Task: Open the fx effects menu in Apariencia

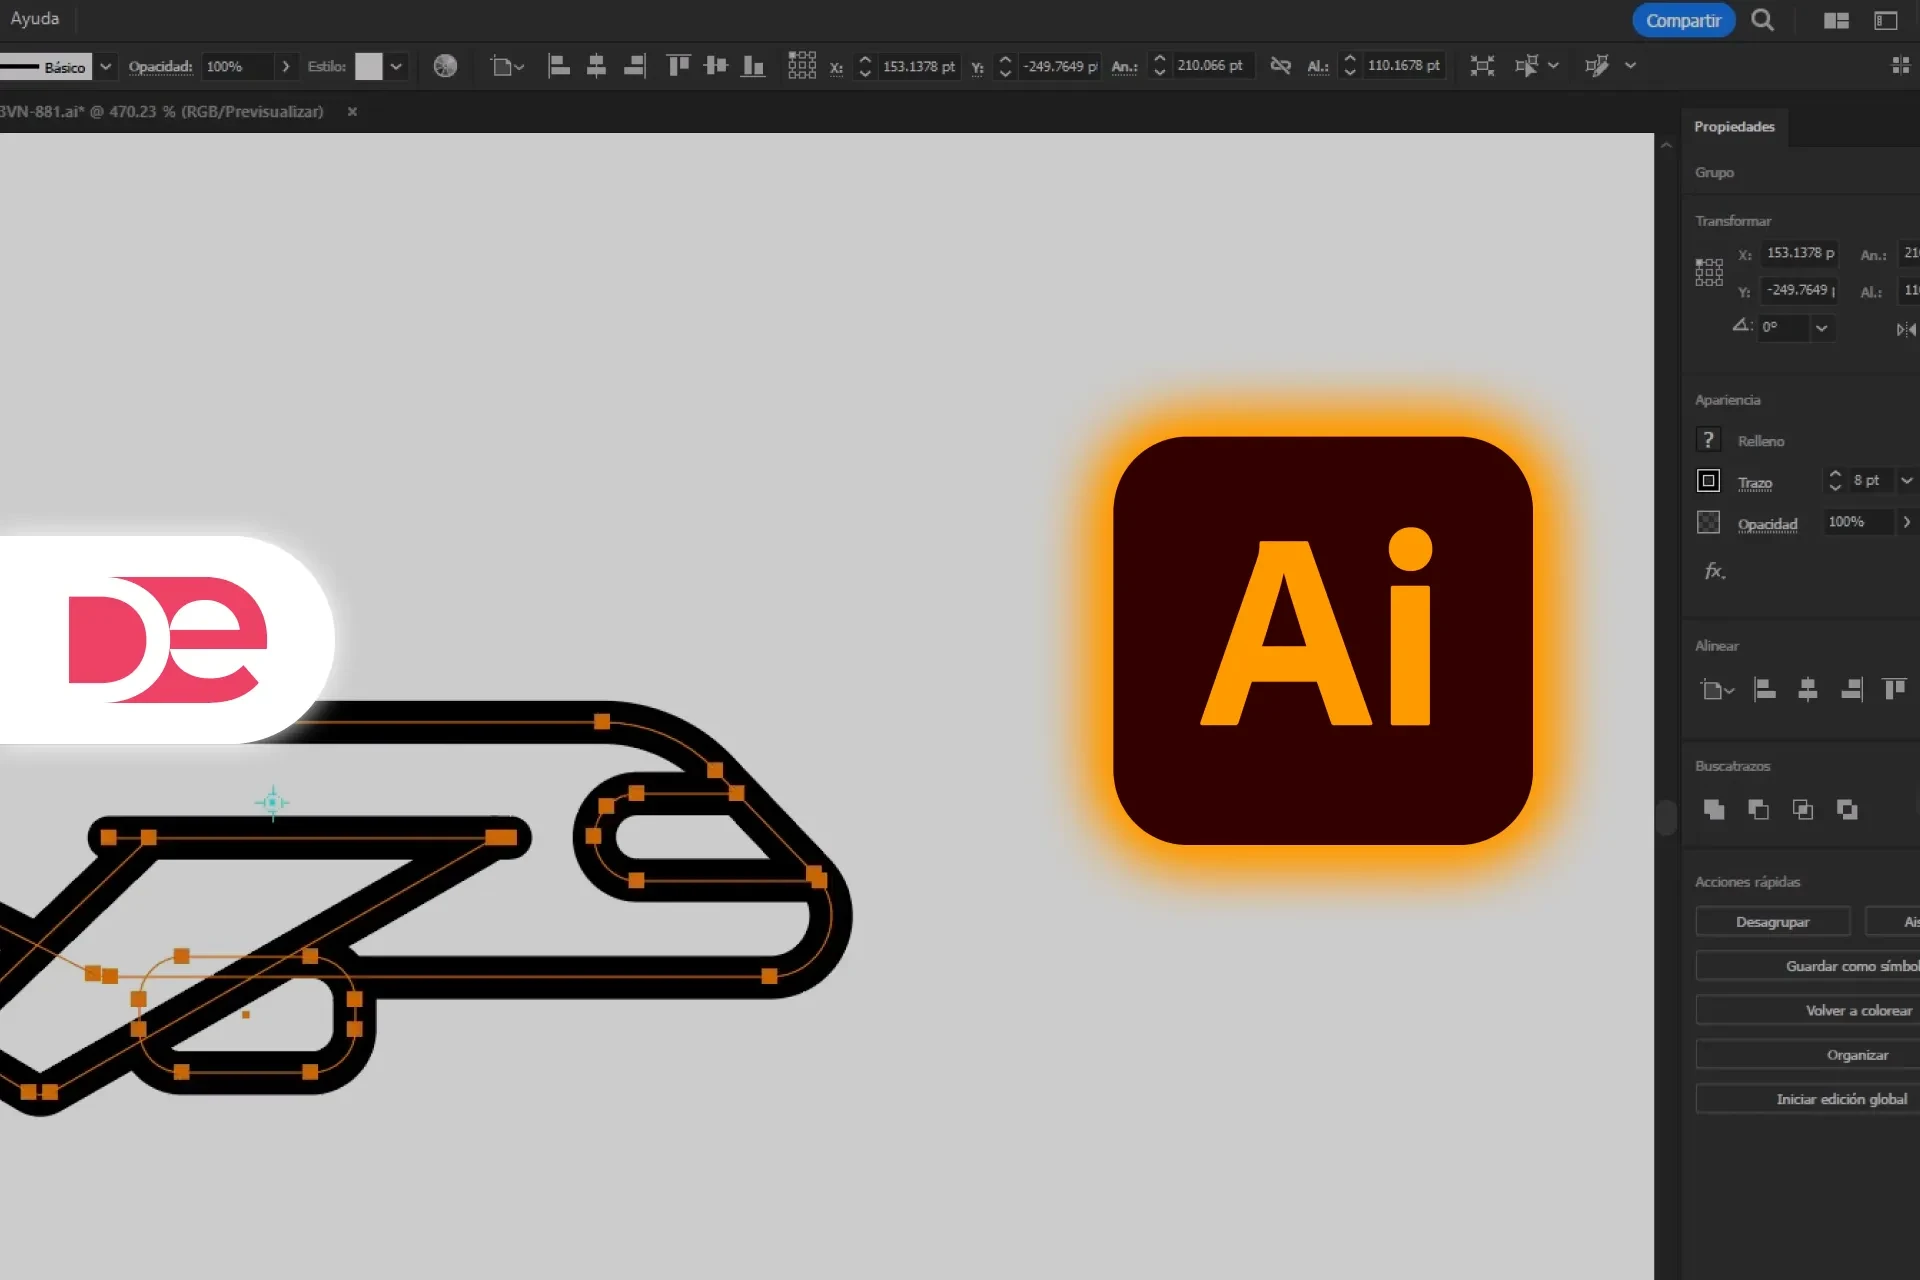Action: click(x=1715, y=571)
